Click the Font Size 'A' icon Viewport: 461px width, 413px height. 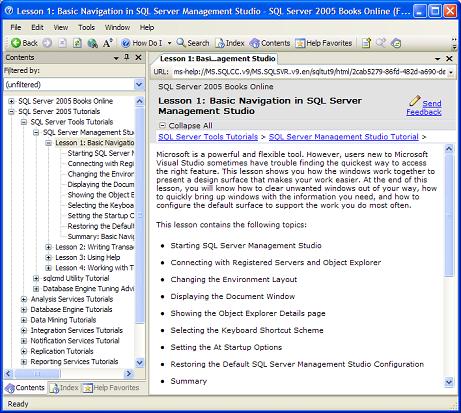[x=107, y=43]
